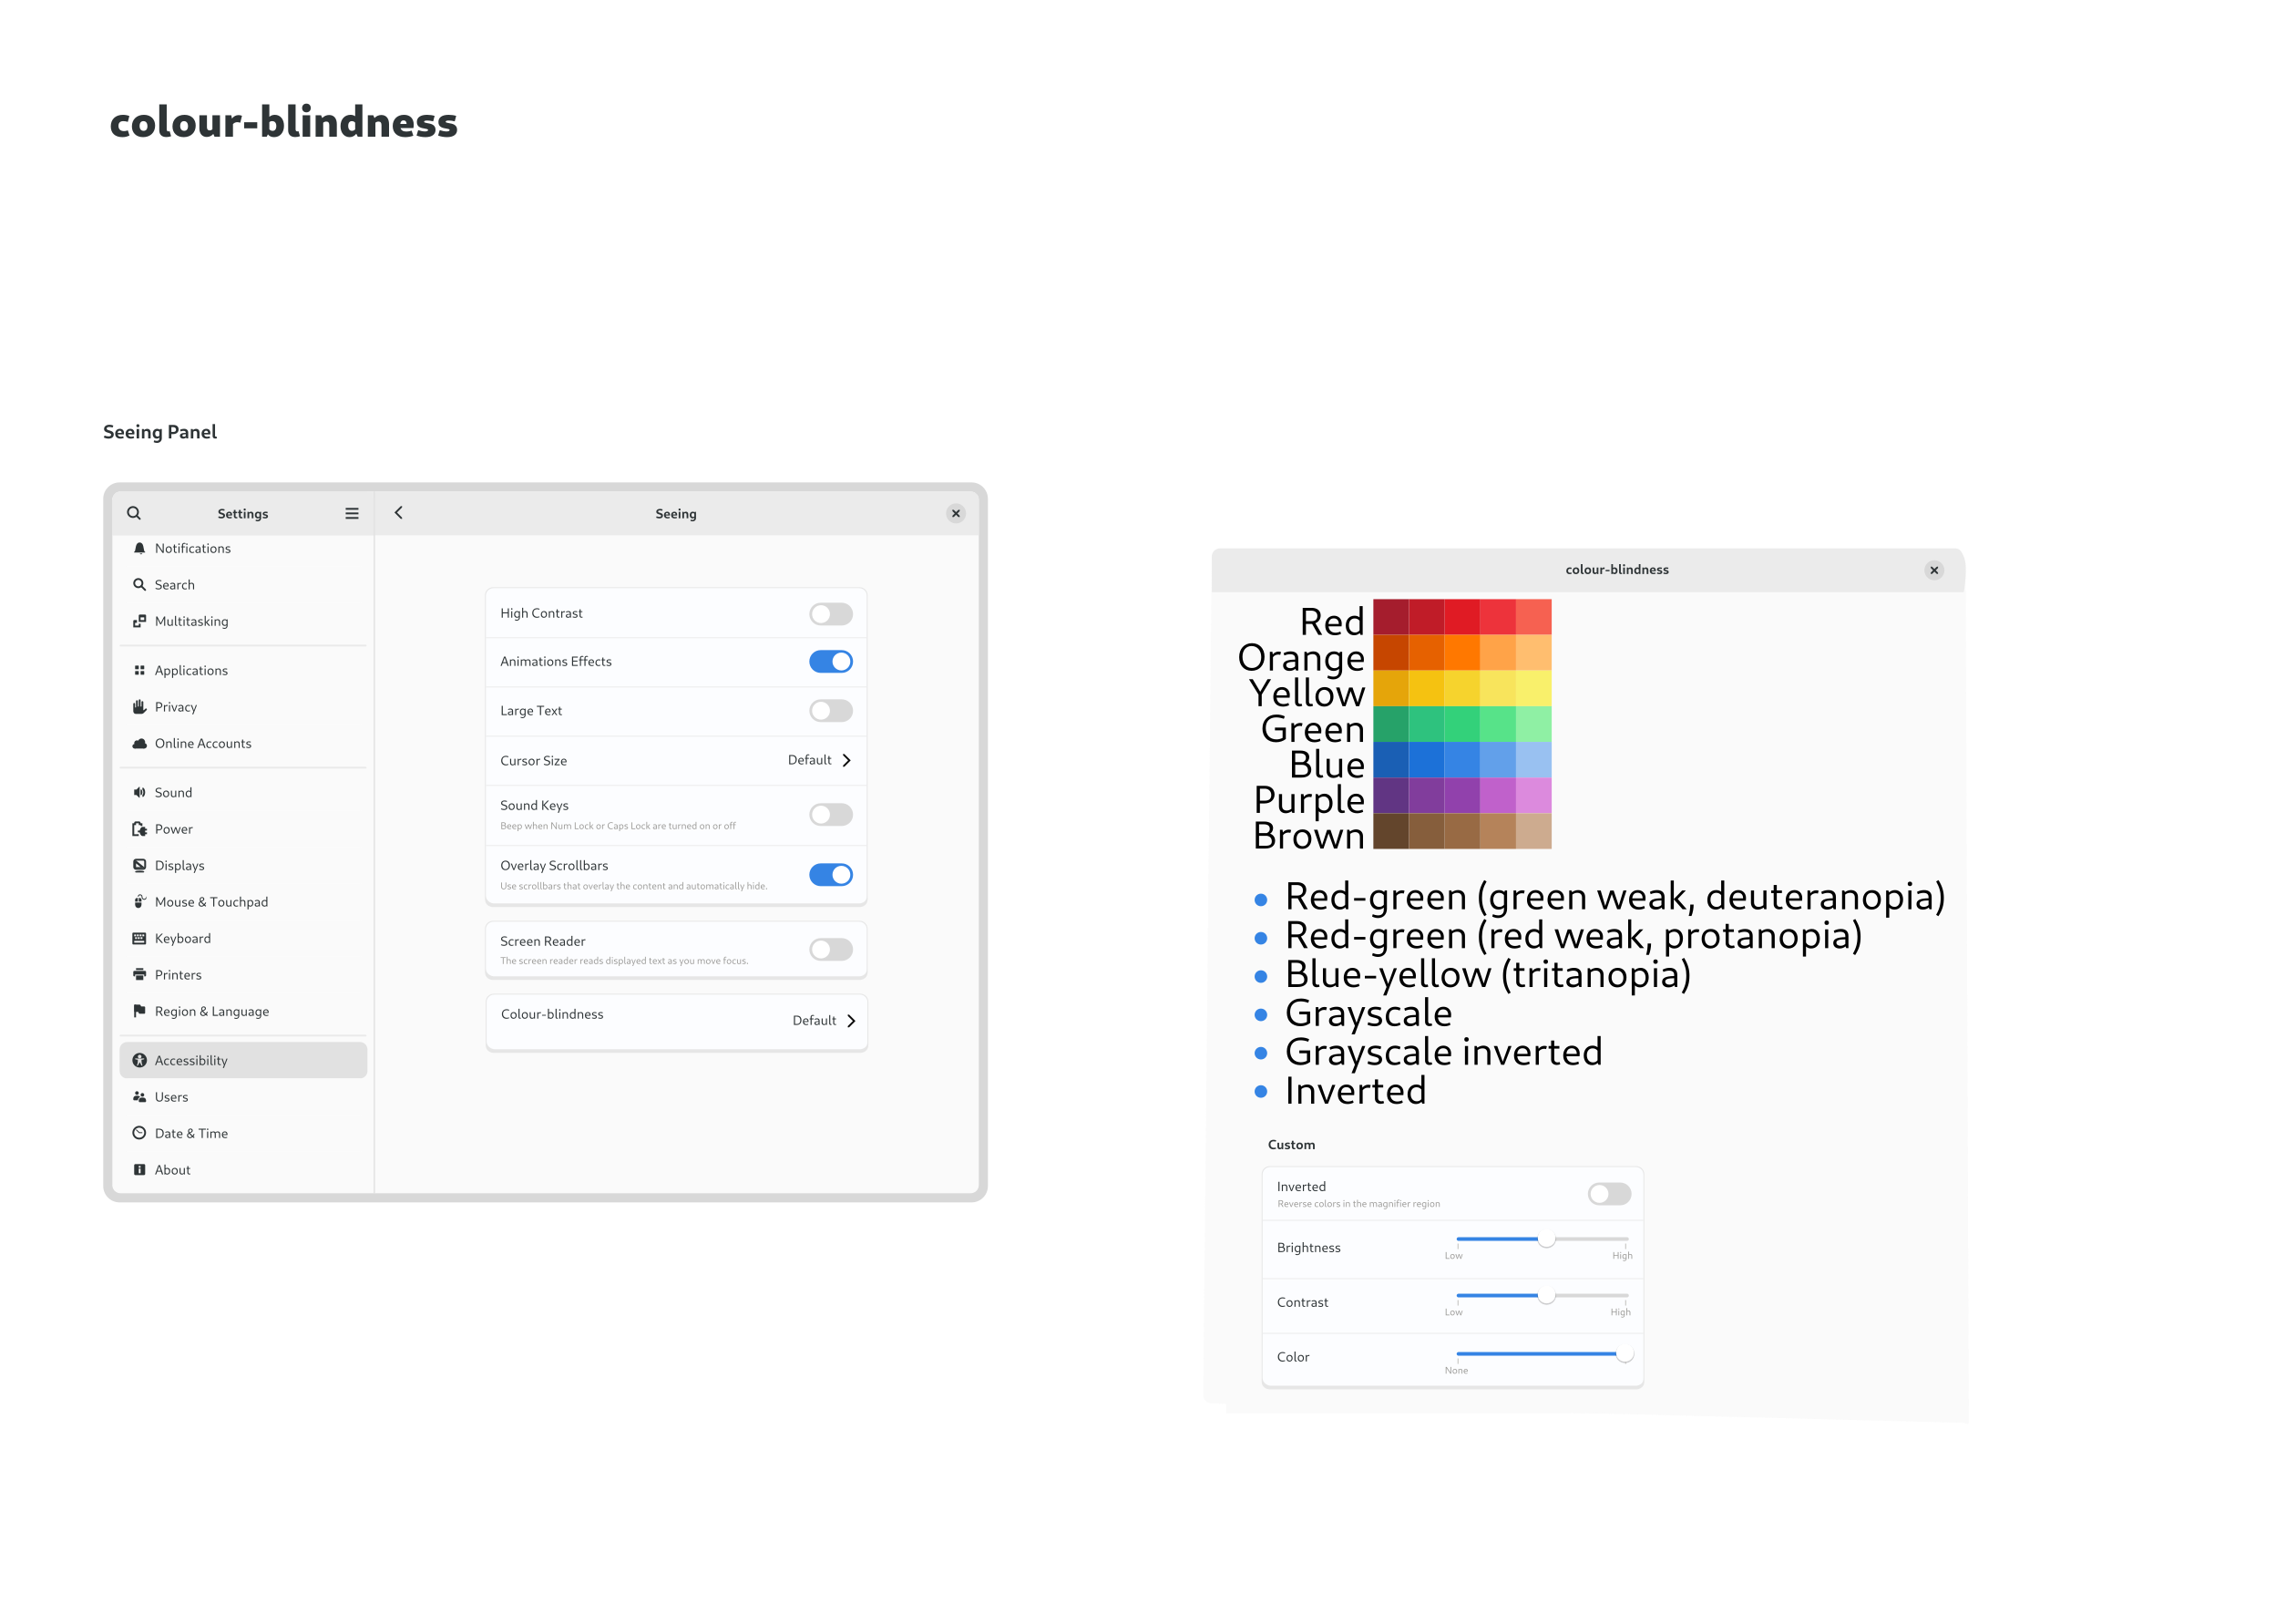Click the Accessibility person icon
The width and height of the screenshot is (2296, 1604).
(140, 1060)
